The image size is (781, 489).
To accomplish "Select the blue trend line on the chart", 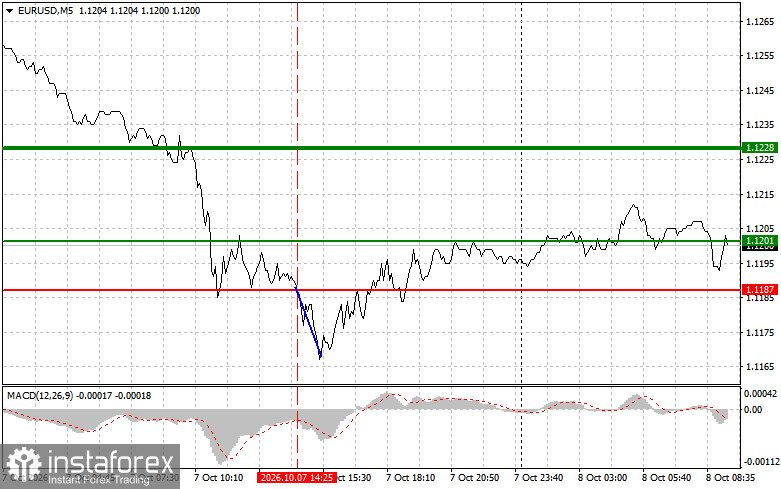I will [308, 322].
